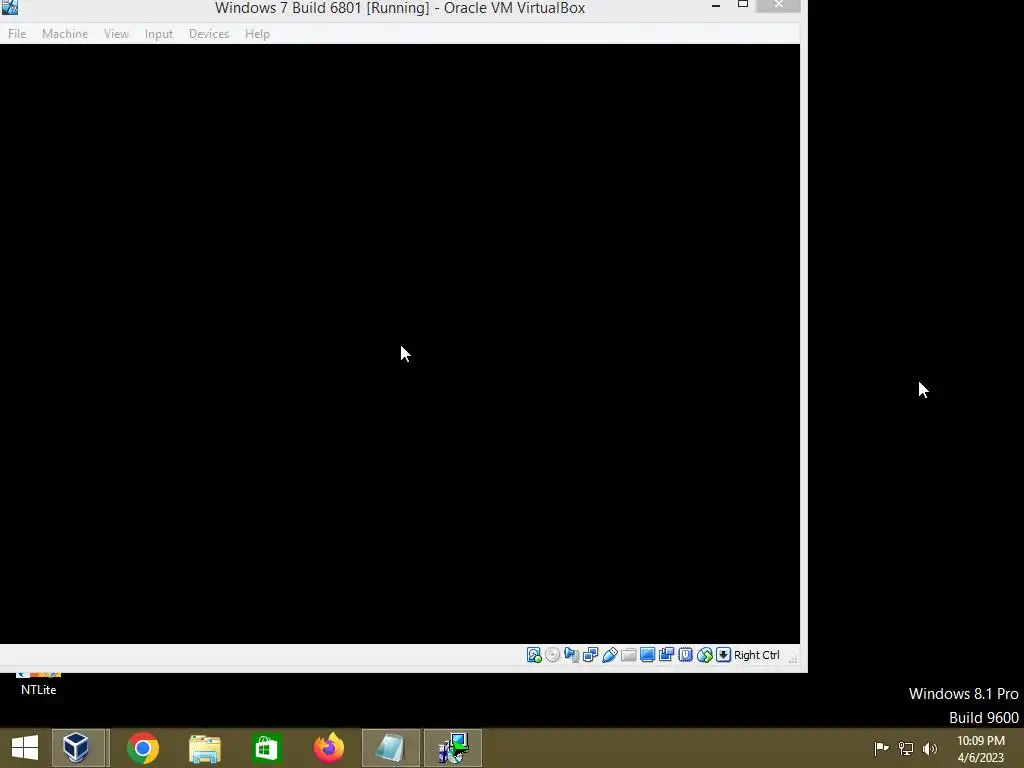Open the Windows Start button
The width and height of the screenshot is (1024, 768).
(x=25, y=748)
